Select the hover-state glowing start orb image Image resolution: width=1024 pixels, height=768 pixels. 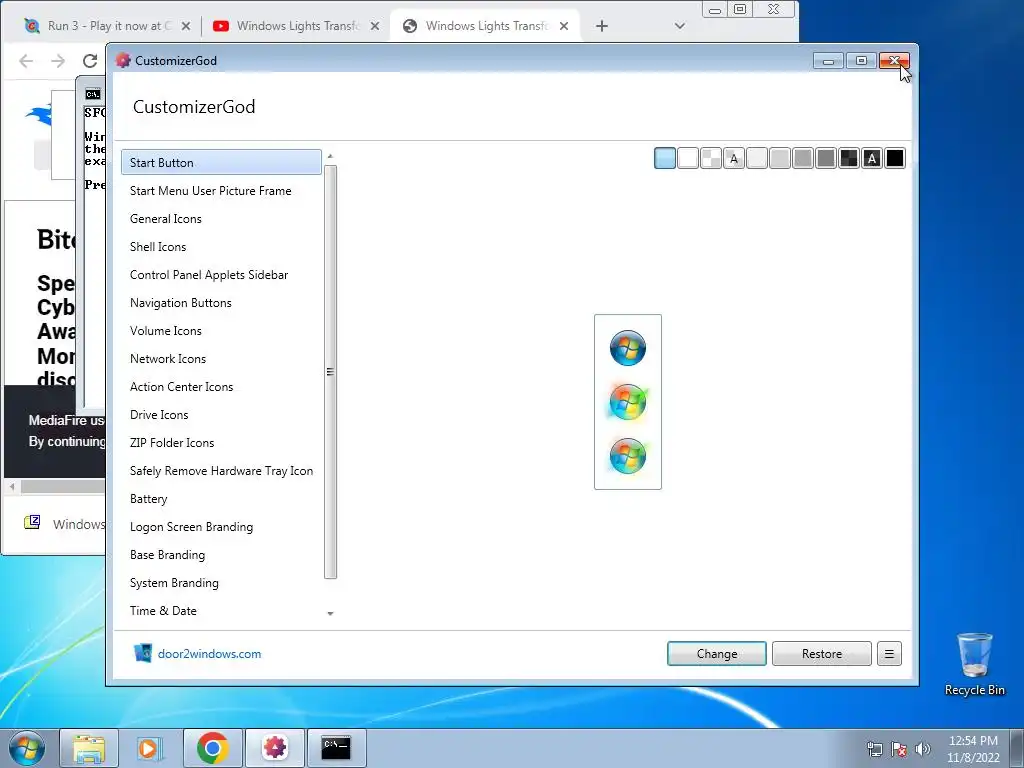(x=628, y=402)
